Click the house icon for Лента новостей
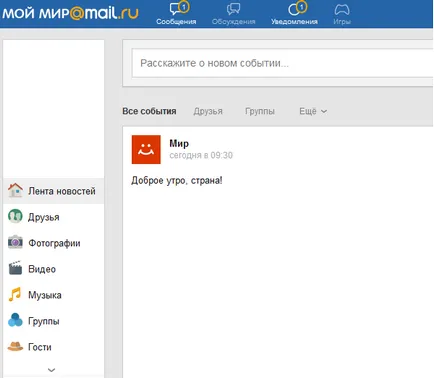The height and width of the screenshot is (378, 434). point(15,191)
